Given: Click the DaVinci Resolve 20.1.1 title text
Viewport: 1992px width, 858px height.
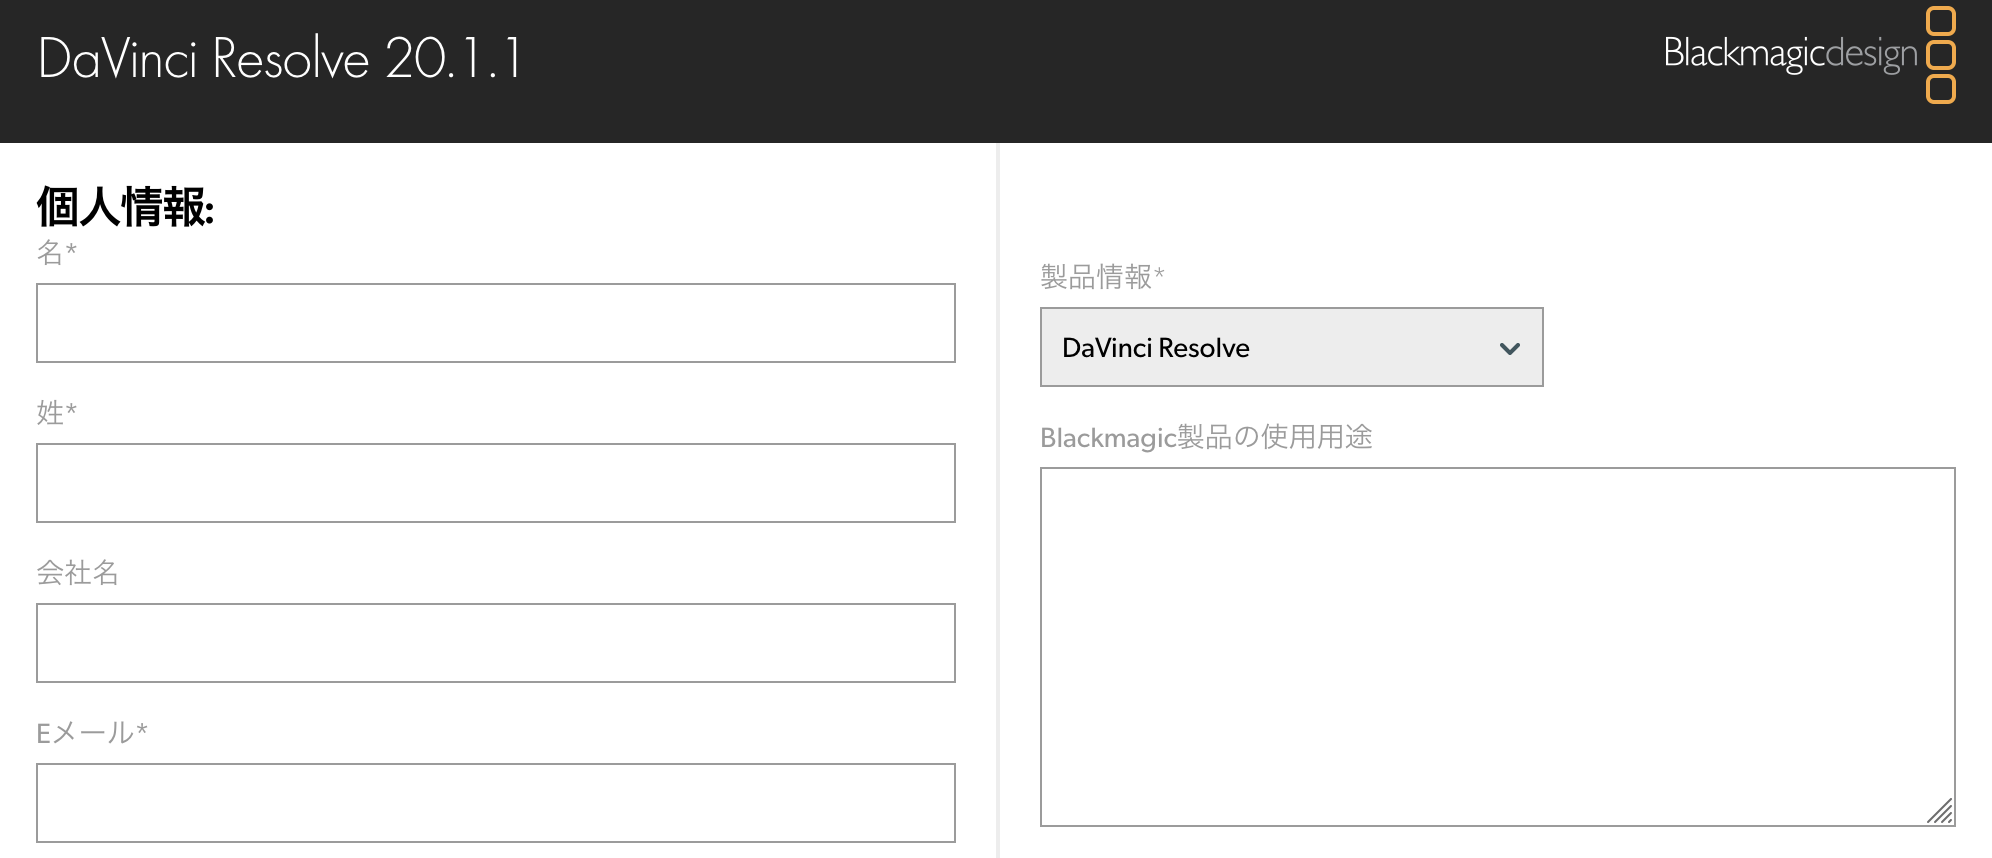Looking at the screenshot, I should (280, 58).
